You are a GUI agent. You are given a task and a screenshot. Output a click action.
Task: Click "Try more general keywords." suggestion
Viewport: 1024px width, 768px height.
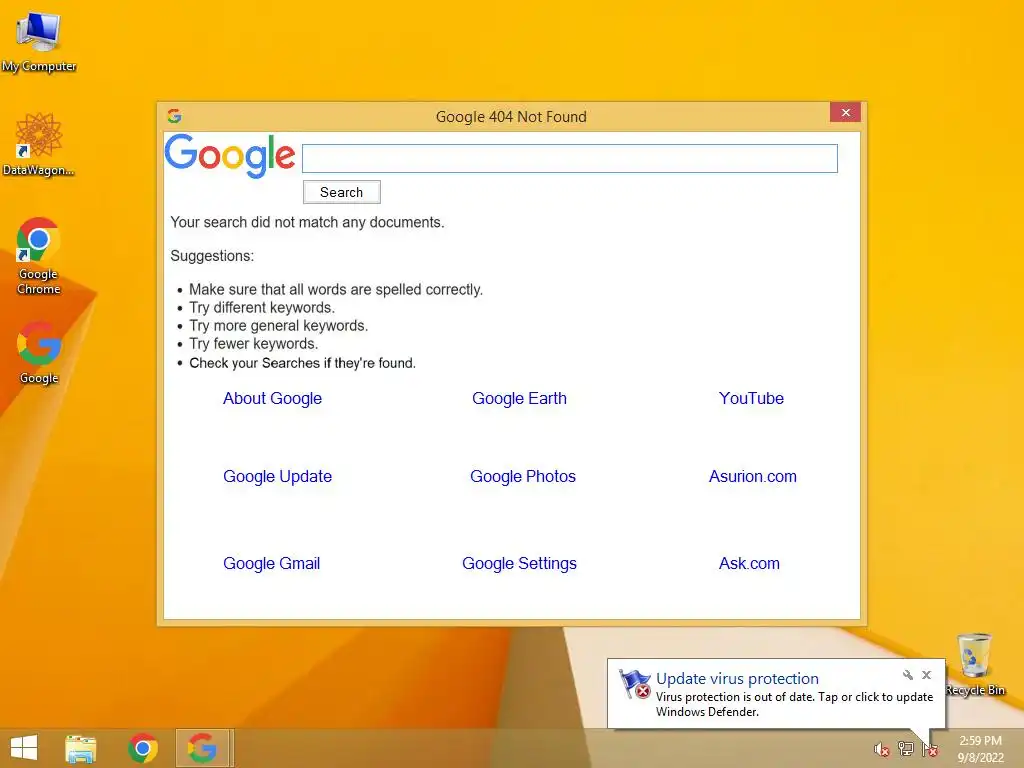pos(279,326)
